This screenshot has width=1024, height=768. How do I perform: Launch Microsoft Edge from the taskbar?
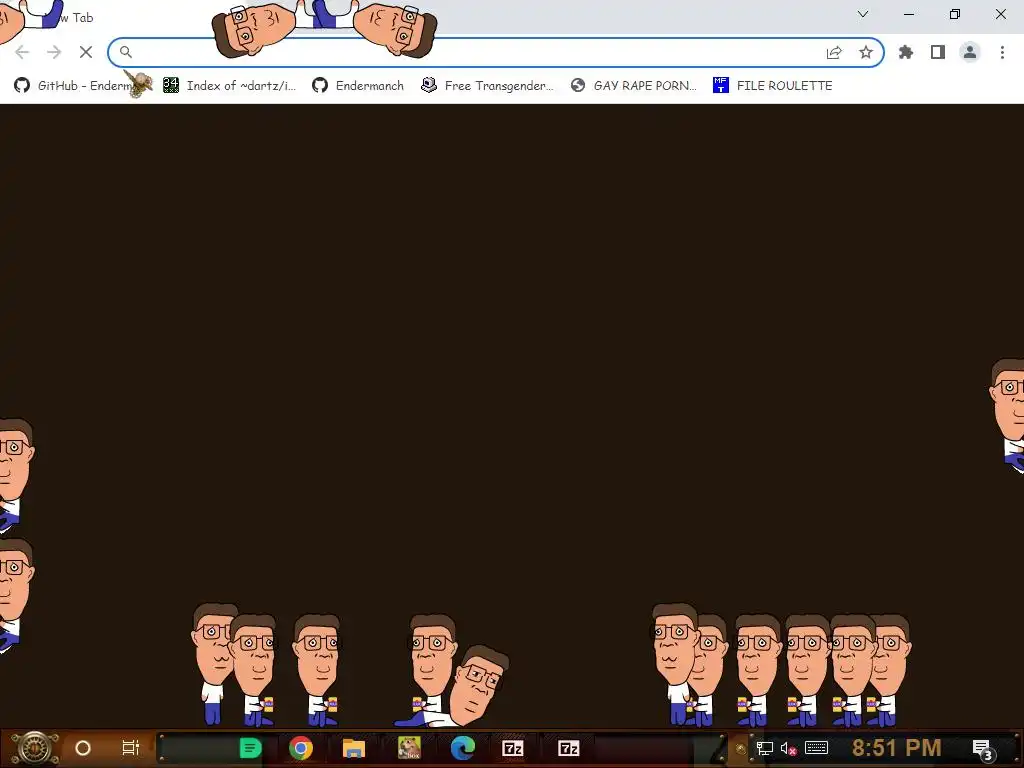(463, 748)
